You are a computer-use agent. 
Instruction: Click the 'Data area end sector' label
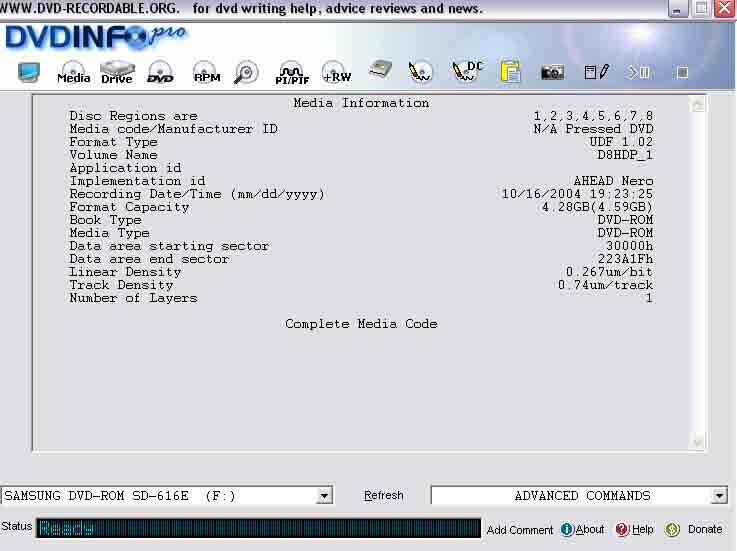(x=149, y=259)
